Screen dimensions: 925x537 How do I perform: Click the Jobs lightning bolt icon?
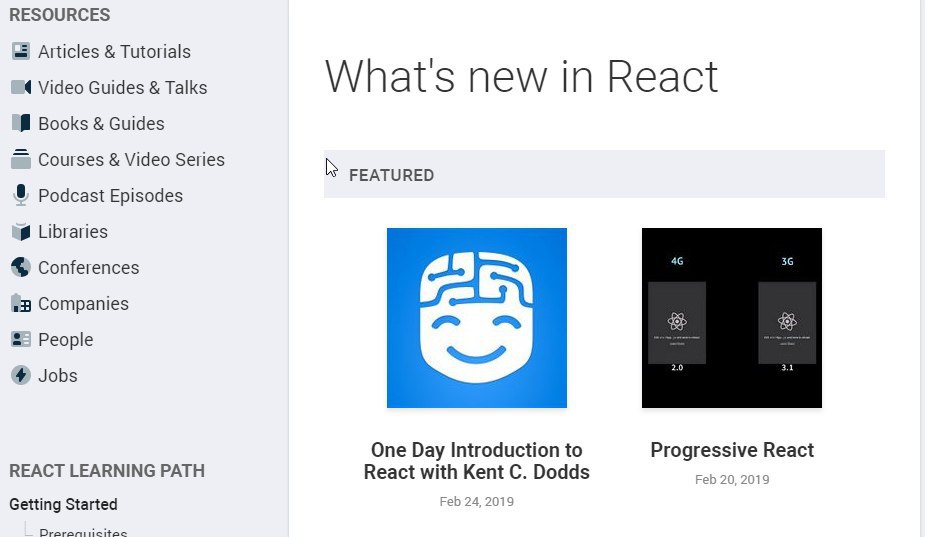tap(21, 375)
